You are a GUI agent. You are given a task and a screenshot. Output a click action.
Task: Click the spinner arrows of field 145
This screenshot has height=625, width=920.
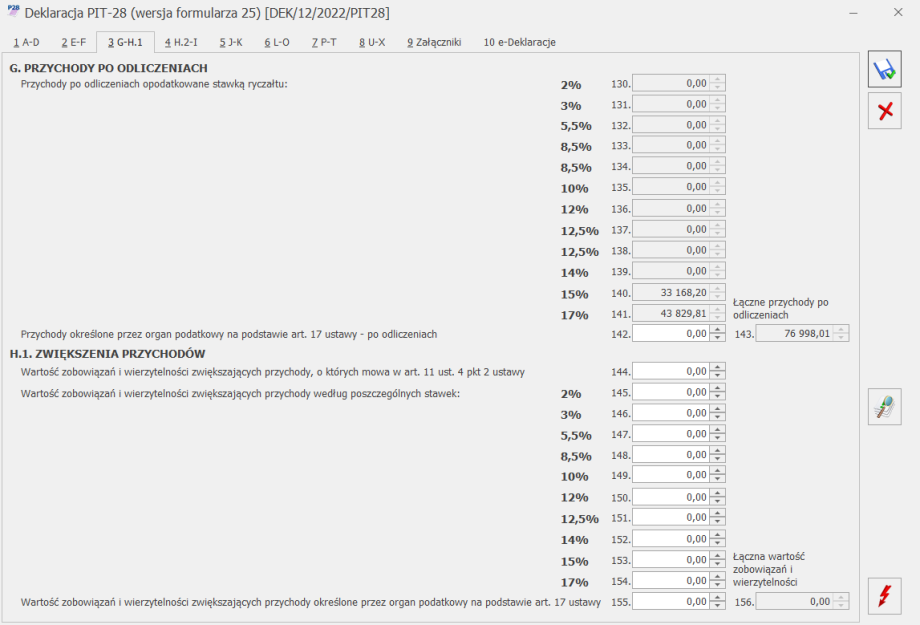point(718,392)
